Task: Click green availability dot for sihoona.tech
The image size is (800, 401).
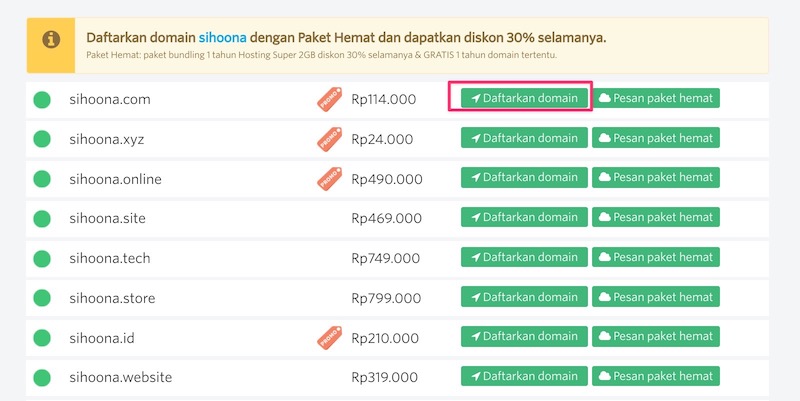Action: 42,258
